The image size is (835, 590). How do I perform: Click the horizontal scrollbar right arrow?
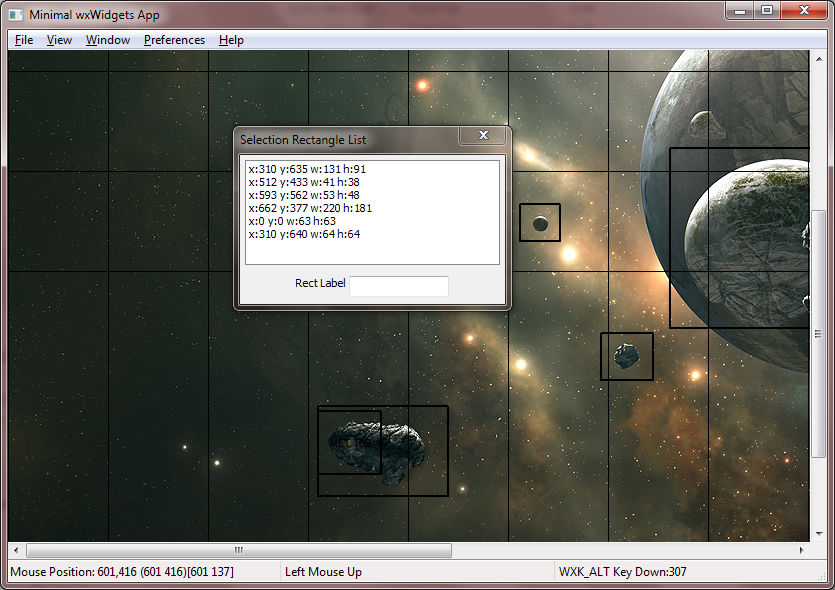coord(801,550)
